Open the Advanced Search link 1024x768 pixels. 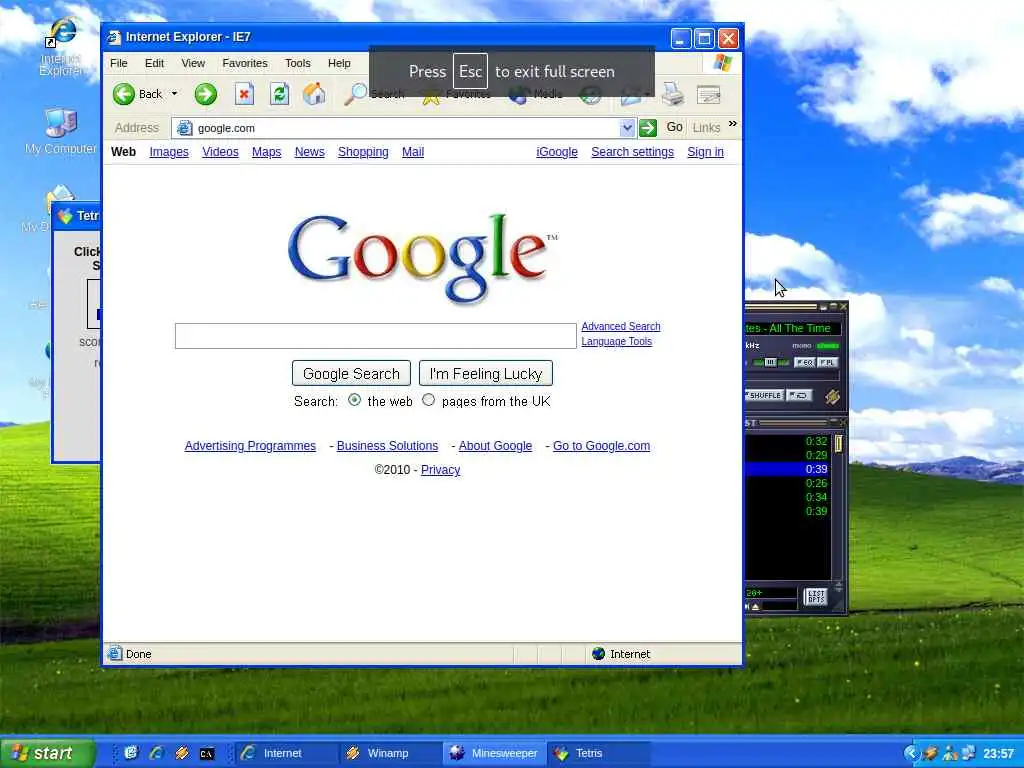(x=621, y=327)
